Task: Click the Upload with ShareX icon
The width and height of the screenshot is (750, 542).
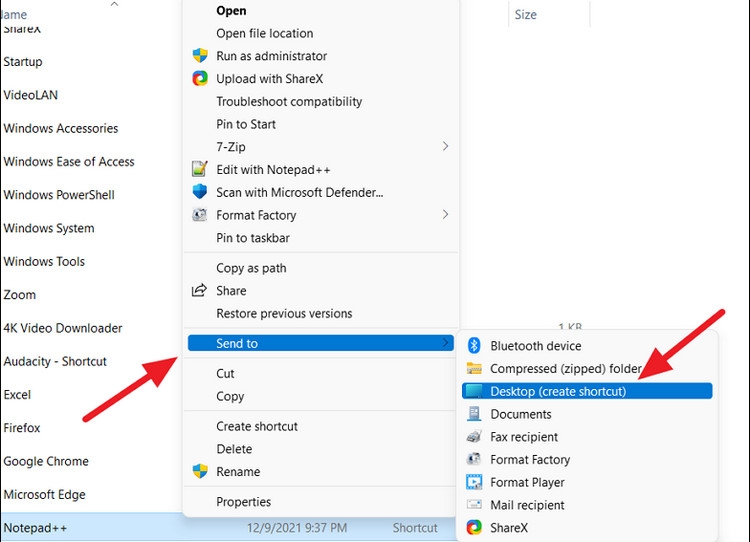Action: click(199, 79)
